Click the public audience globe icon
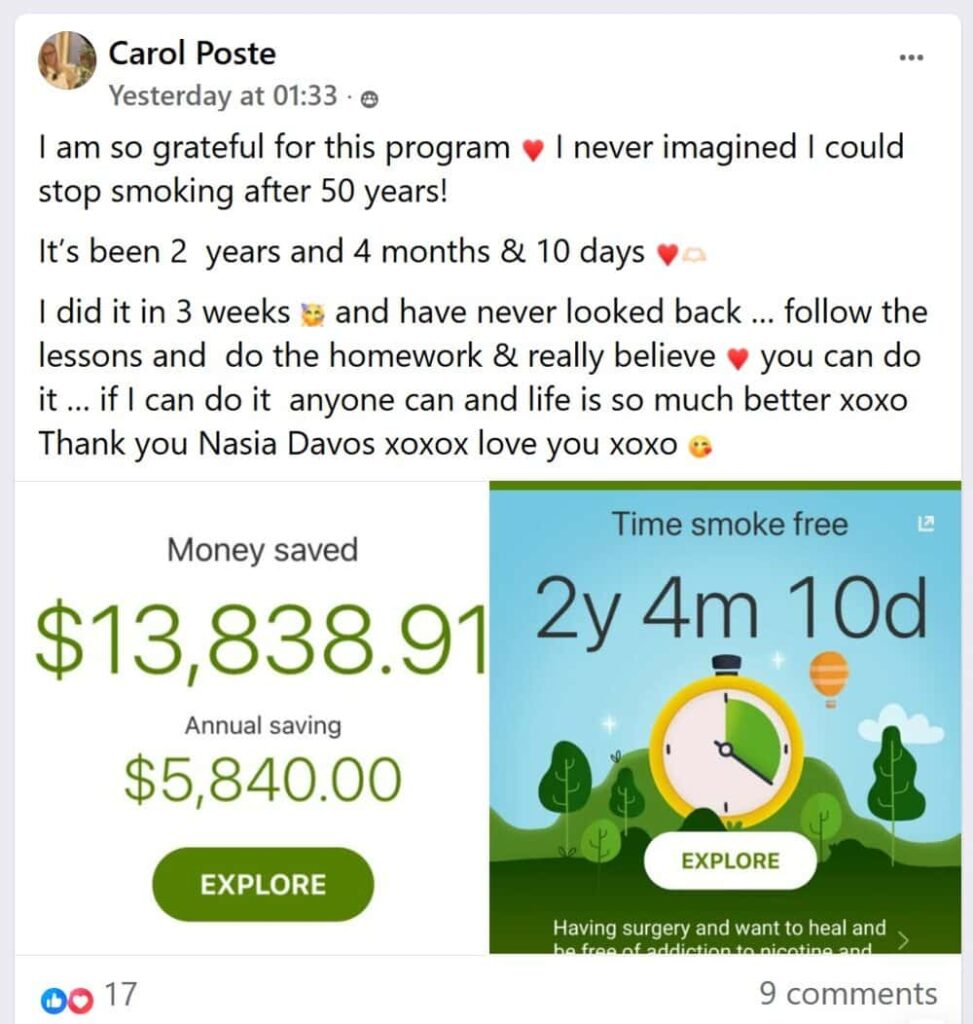The width and height of the screenshot is (973, 1024). (x=370, y=99)
